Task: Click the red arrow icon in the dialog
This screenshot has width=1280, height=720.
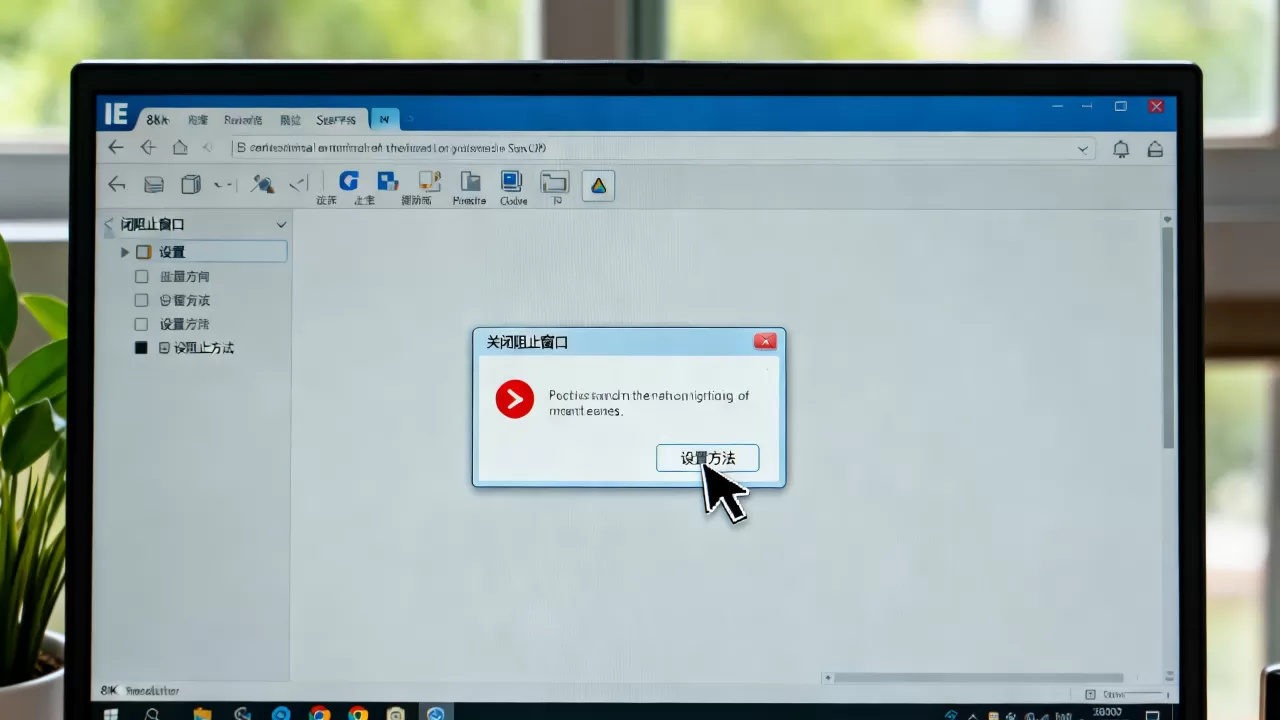Action: 515,400
